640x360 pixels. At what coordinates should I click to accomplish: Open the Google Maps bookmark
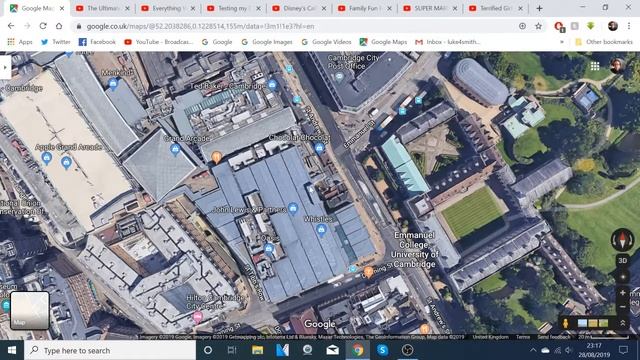(x=383, y=42)
